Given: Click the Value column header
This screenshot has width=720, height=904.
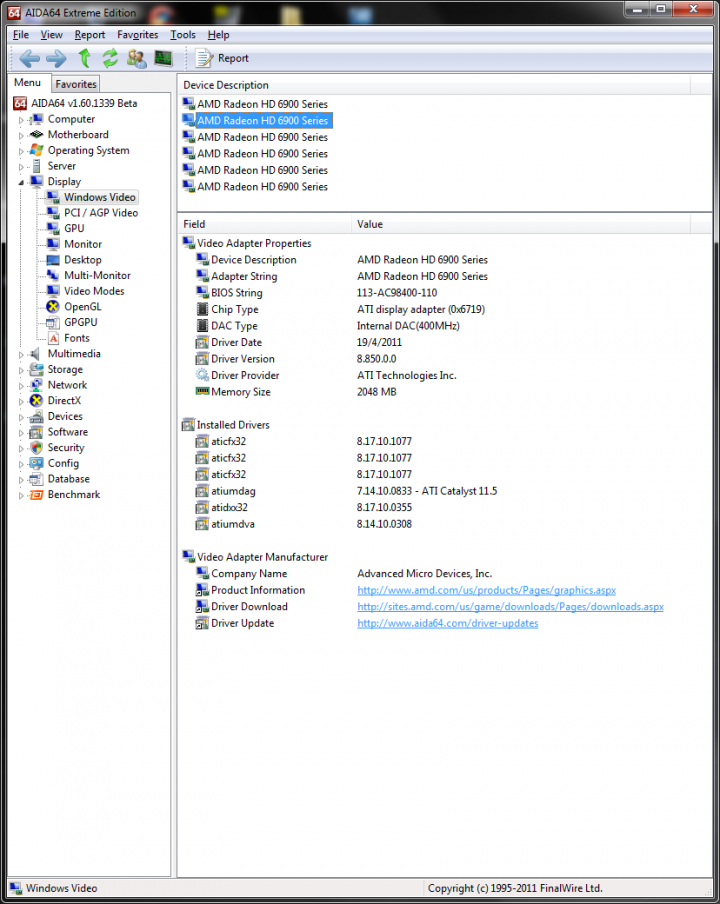Looking at the screenshot, I should [521, 224].
